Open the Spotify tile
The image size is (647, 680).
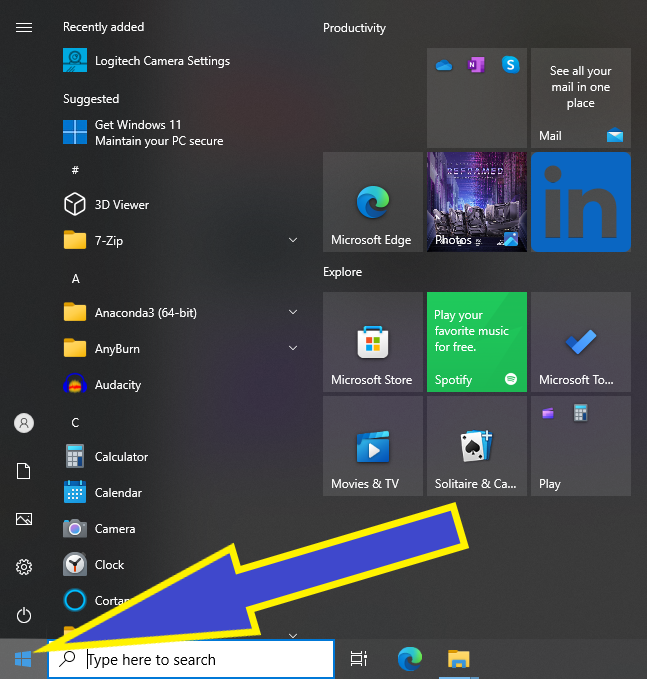tap(477, 342)
